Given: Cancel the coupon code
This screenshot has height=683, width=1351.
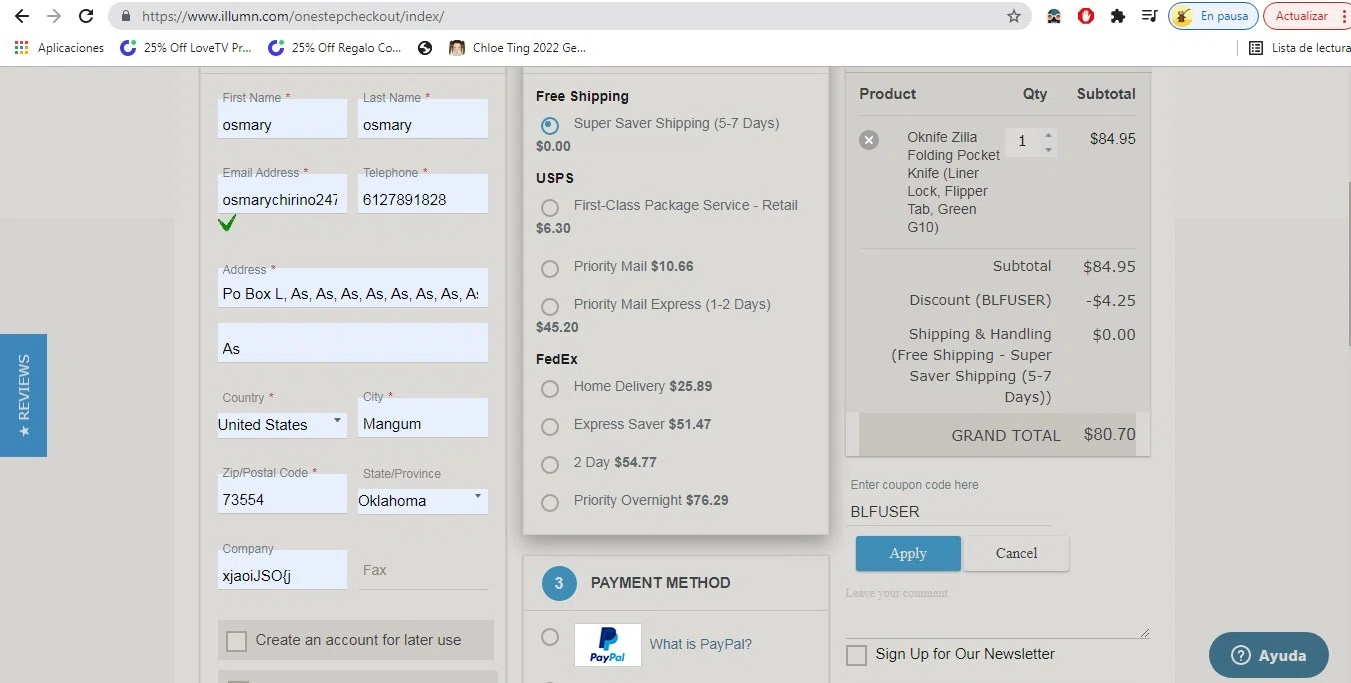Looking at the screenshot, I should pyautogui.click(x=1016, y=553).
